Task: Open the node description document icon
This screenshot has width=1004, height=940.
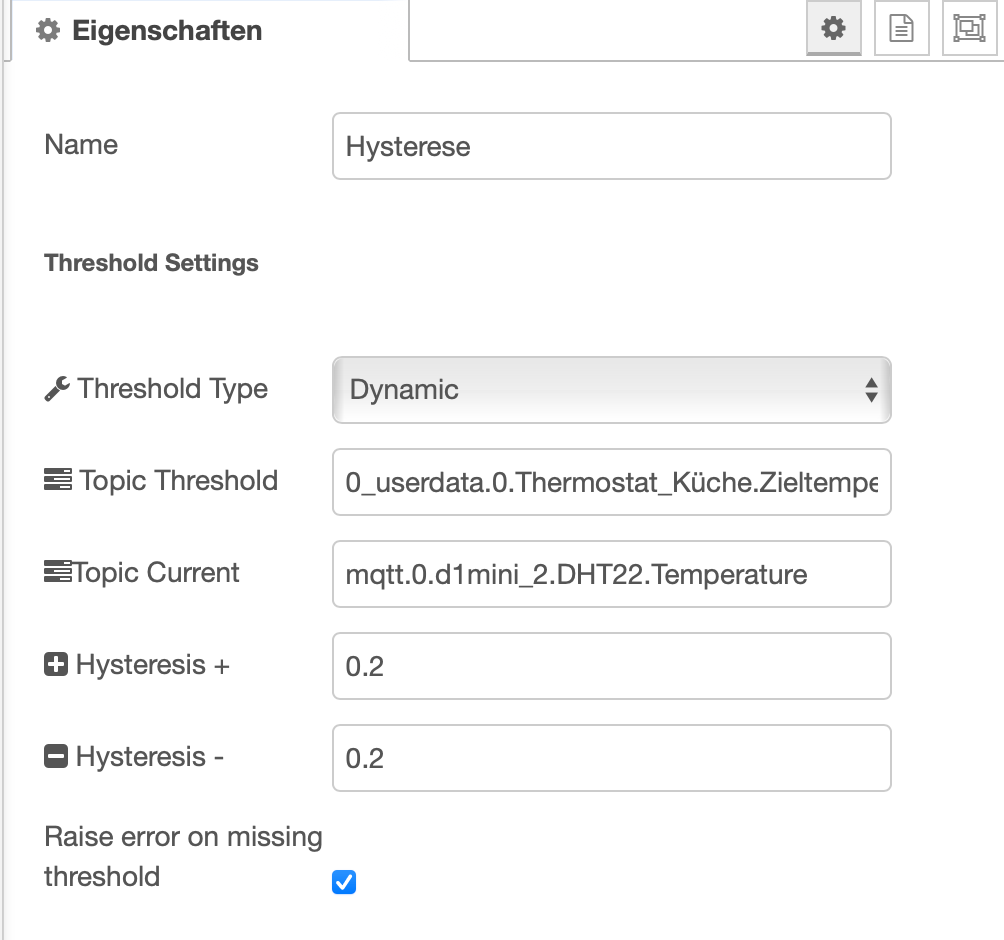Action: tap(901, 30)
